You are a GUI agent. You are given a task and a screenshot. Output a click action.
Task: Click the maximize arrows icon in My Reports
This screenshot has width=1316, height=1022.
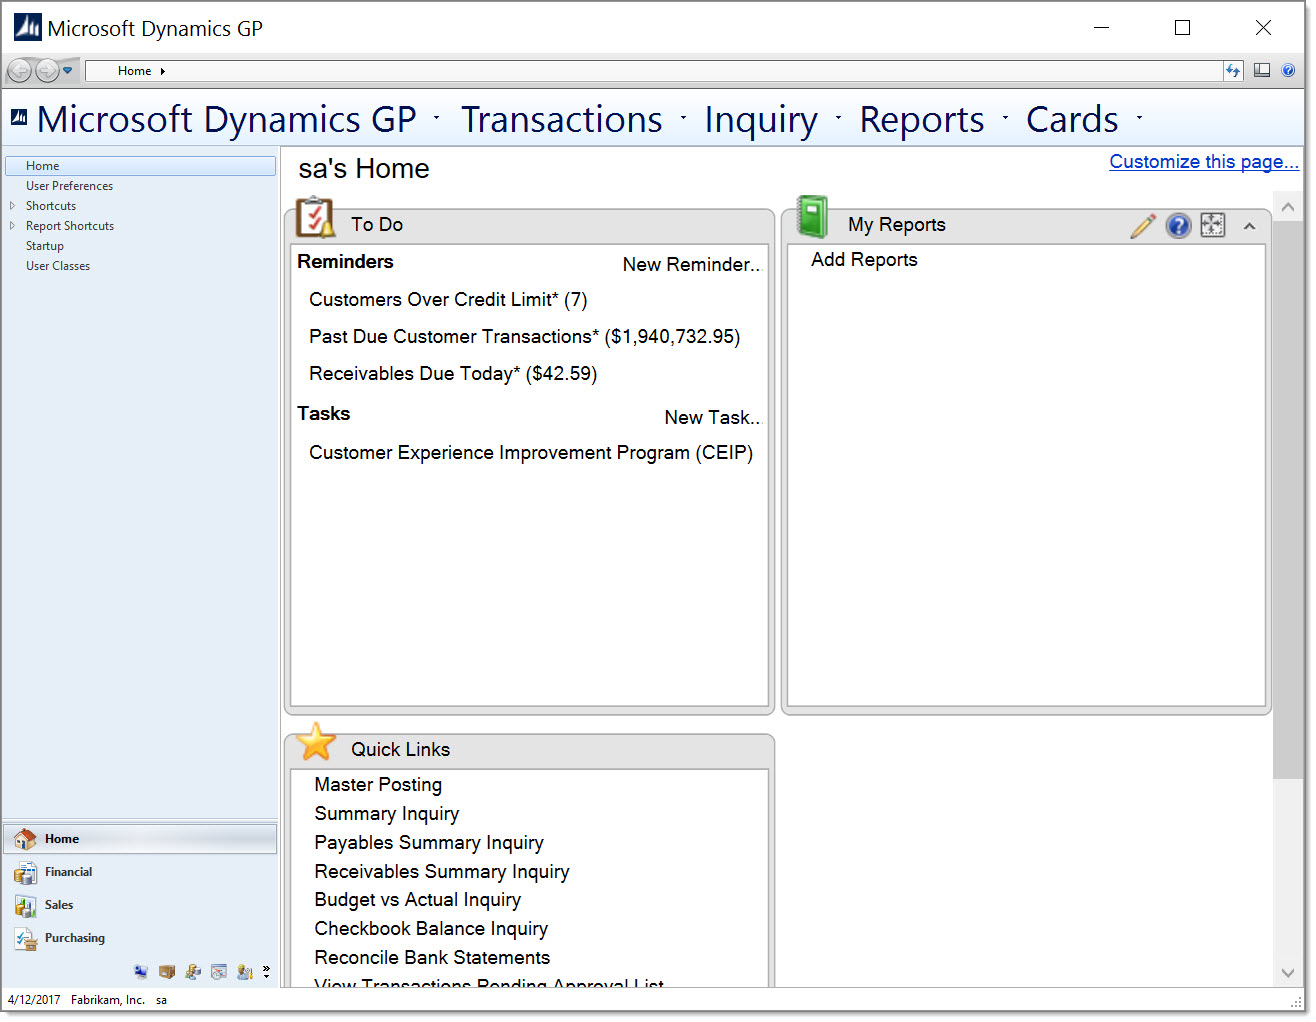pos(1213,225)
